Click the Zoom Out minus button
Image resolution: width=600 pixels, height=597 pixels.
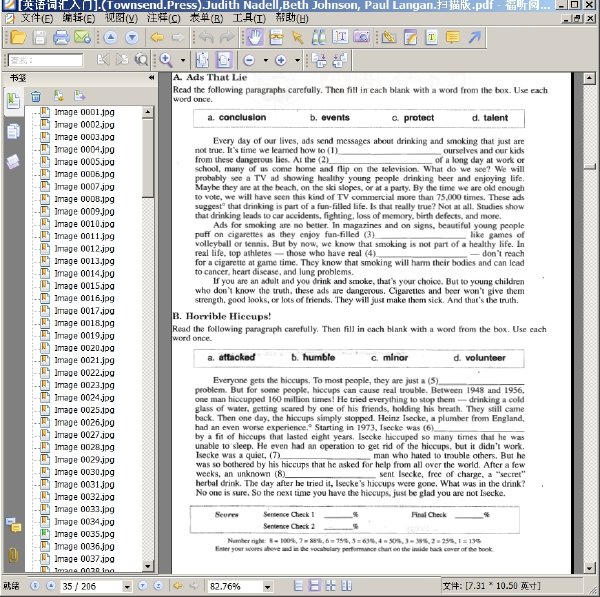click(x=249, y=60)
